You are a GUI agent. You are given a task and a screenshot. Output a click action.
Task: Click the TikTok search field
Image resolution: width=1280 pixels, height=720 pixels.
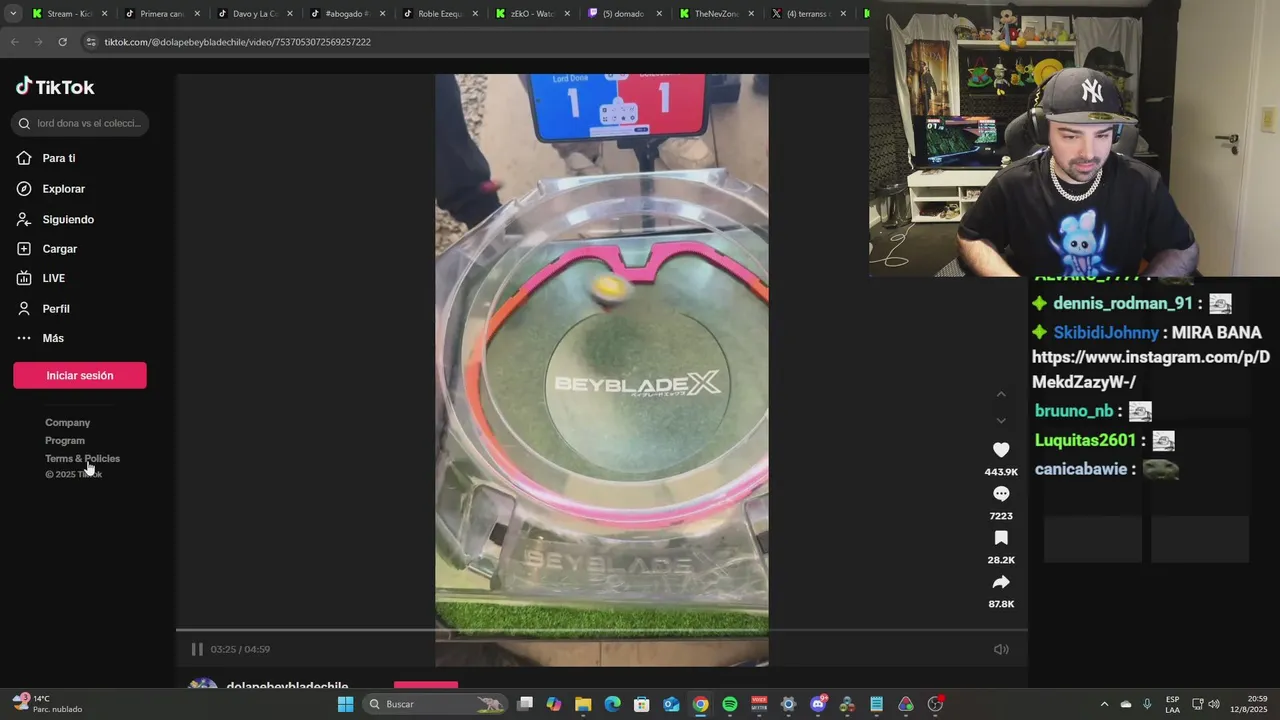click(x=81, y=123)
